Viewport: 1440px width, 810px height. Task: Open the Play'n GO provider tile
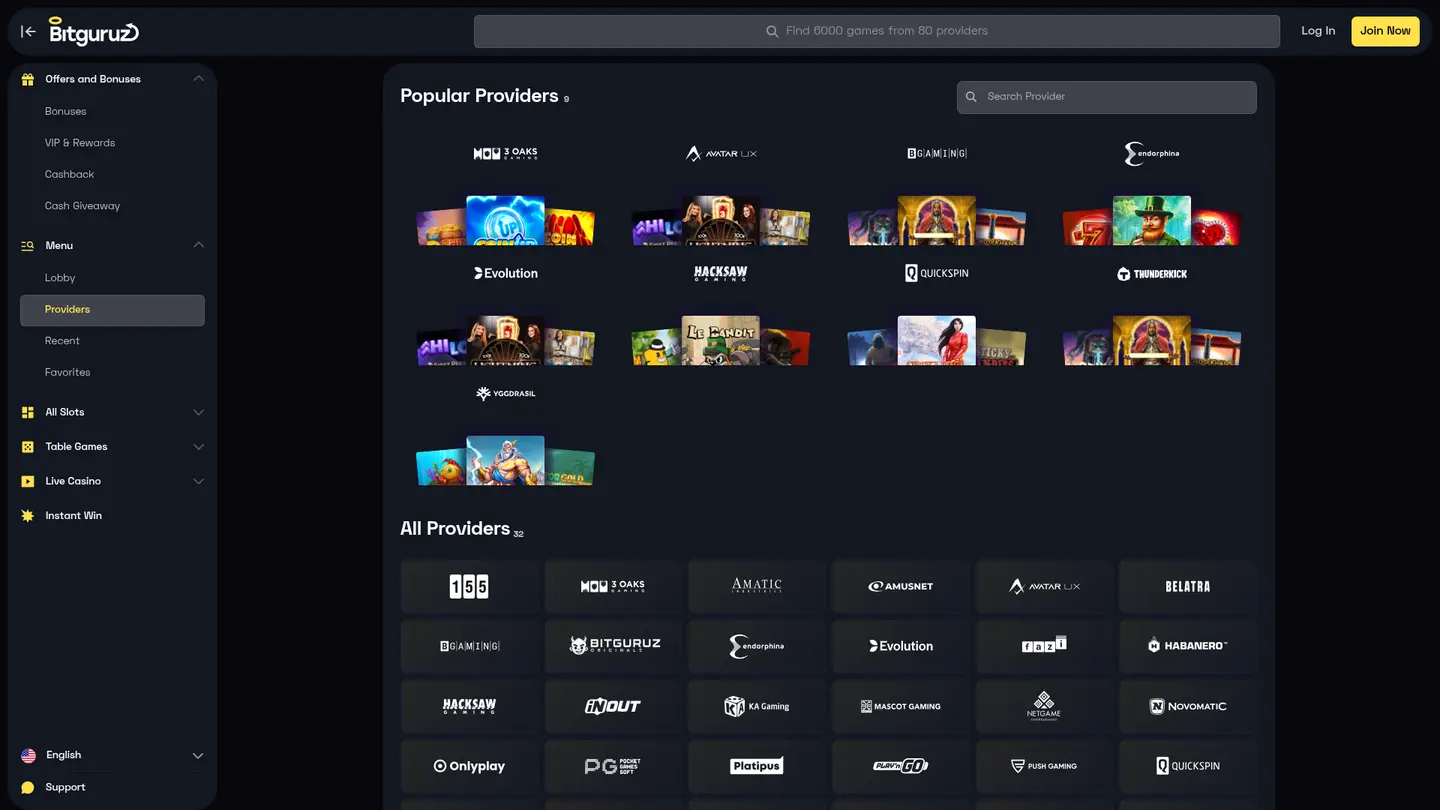pos(901,766)
